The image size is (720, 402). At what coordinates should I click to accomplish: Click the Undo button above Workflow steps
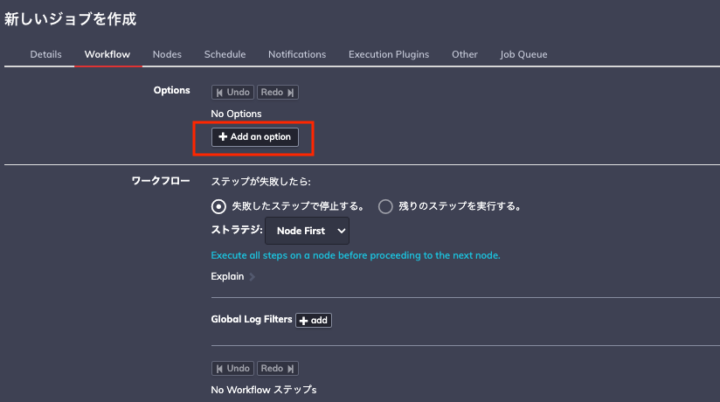pos(232,369)
